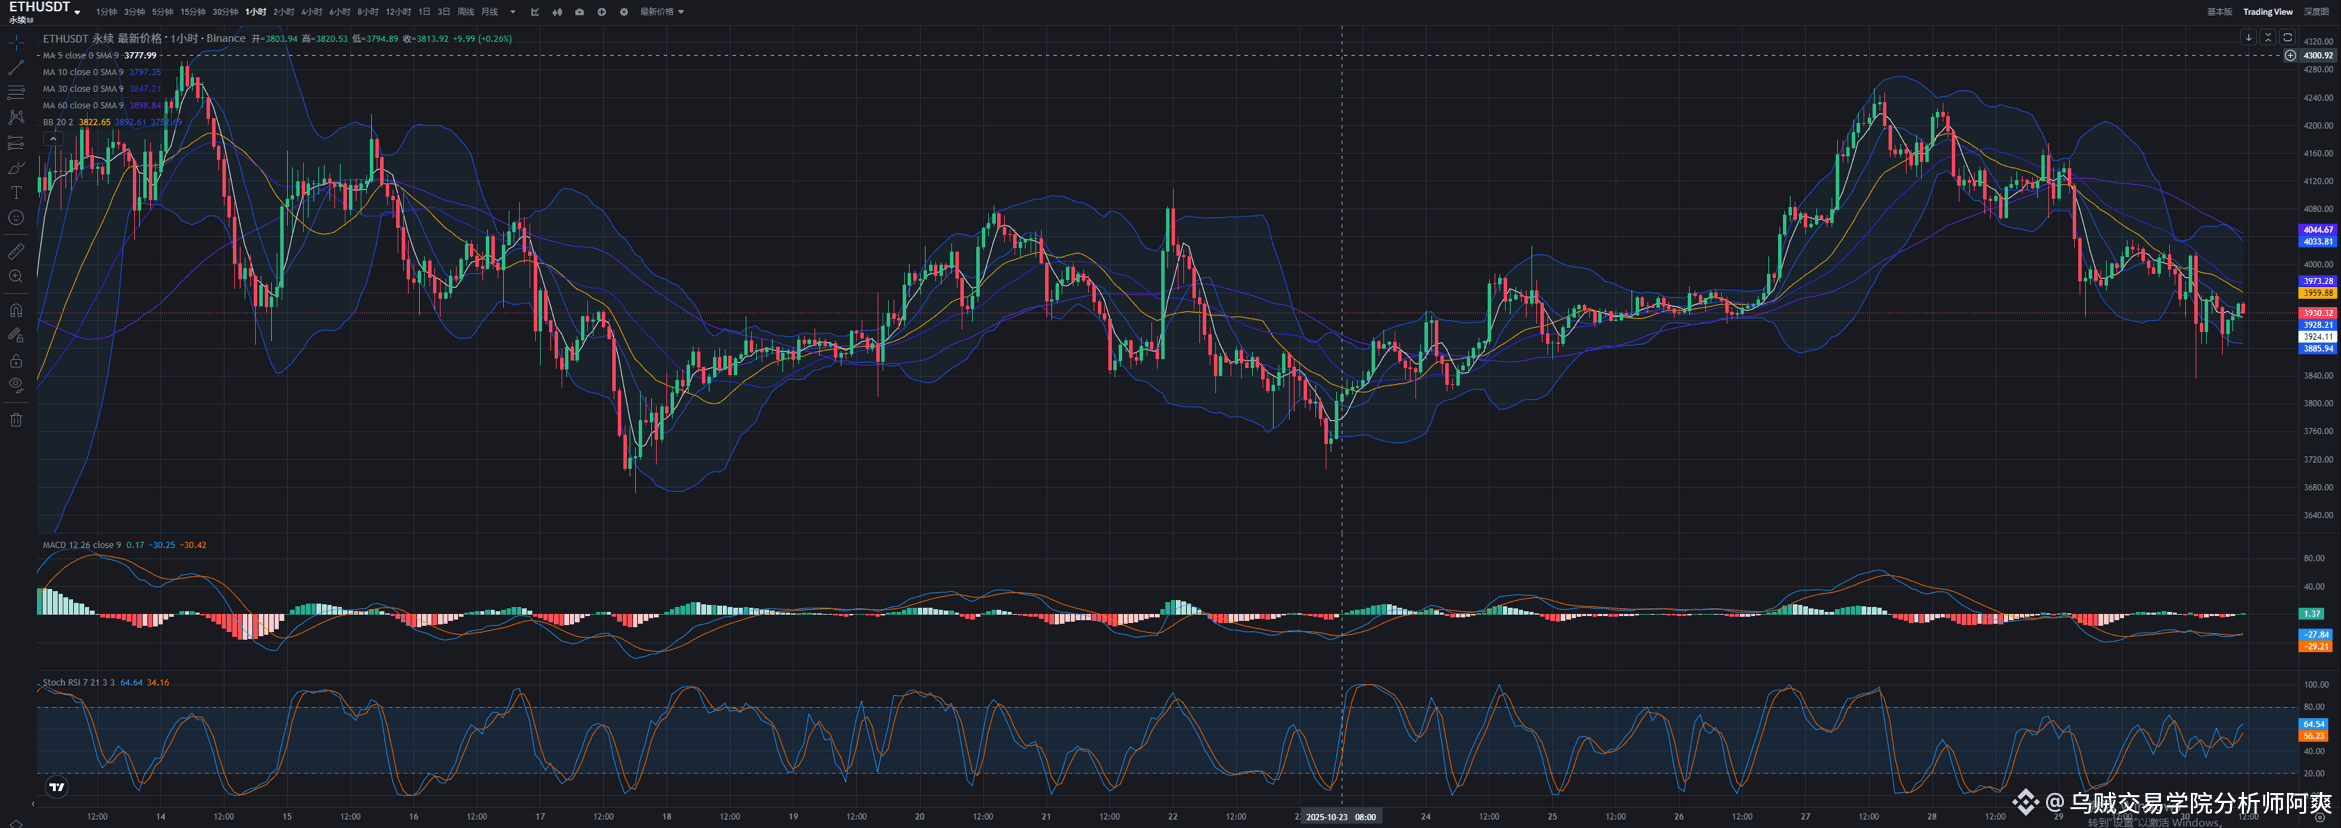
Task: Click the MA 5 close indicator legend
Action: pos(99,55)
